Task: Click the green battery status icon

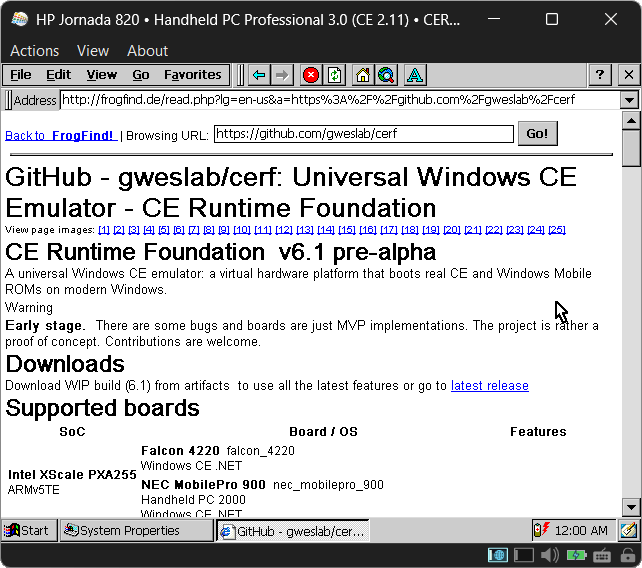Action: tap(576, 556)
